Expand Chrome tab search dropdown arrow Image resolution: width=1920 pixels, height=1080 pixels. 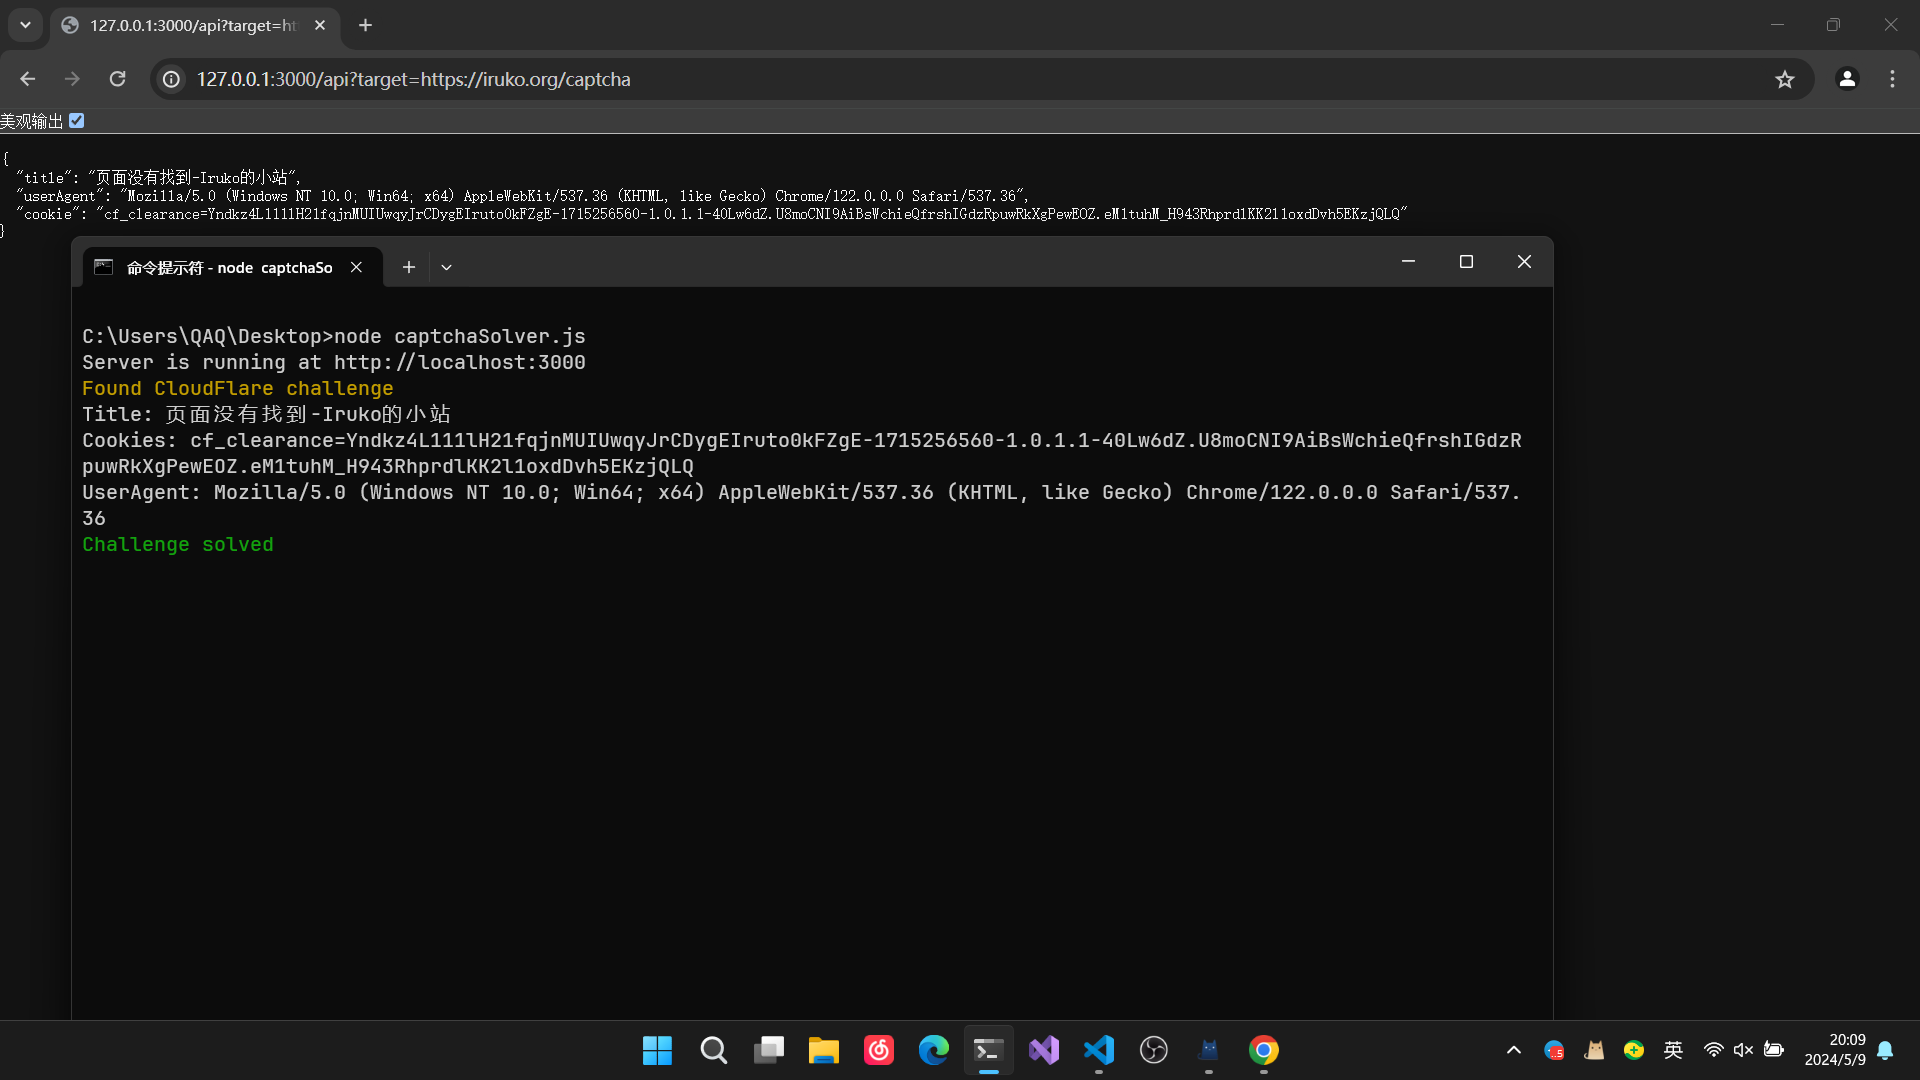click(x=25, y=25)
